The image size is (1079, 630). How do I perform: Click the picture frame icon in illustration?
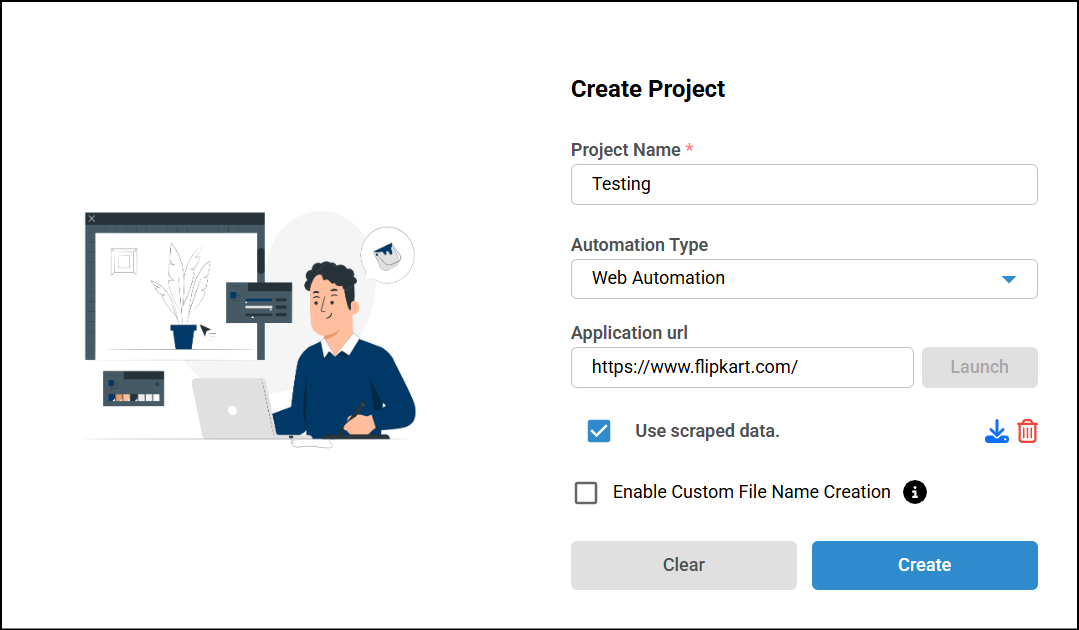click(x=124, y=262)
